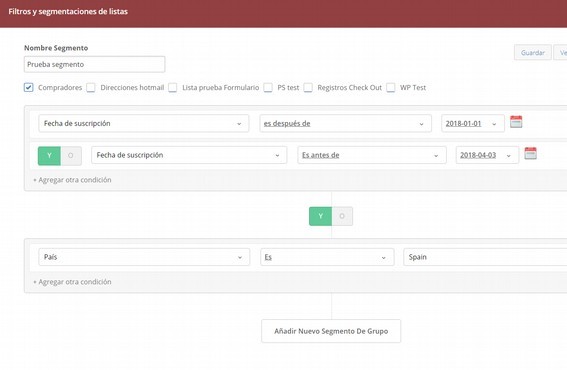Screen dimensions: 567x370
Task: Check the WP Test list checkbox
Action: [x=391, y=88]
